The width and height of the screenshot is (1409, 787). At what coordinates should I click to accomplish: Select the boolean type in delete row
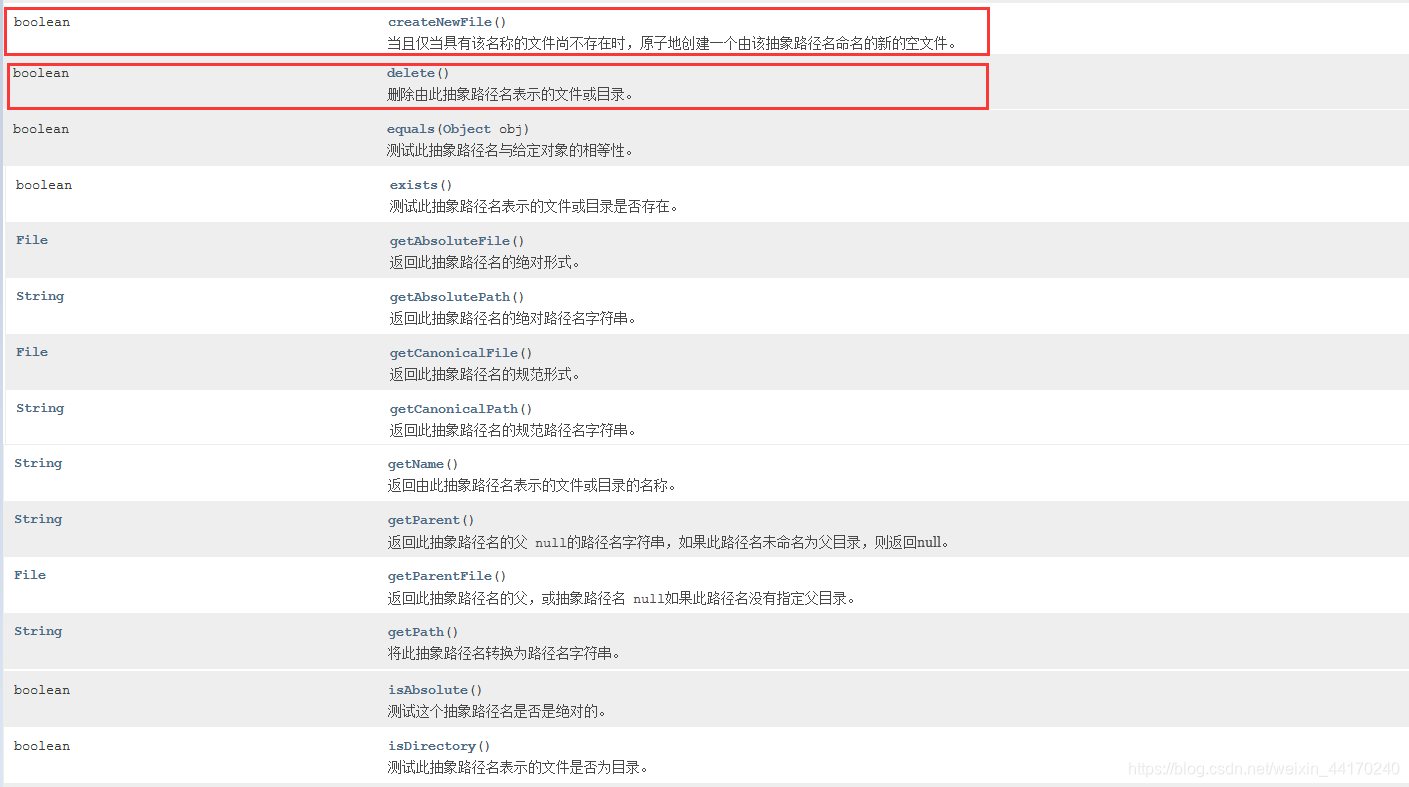point(41,73)
